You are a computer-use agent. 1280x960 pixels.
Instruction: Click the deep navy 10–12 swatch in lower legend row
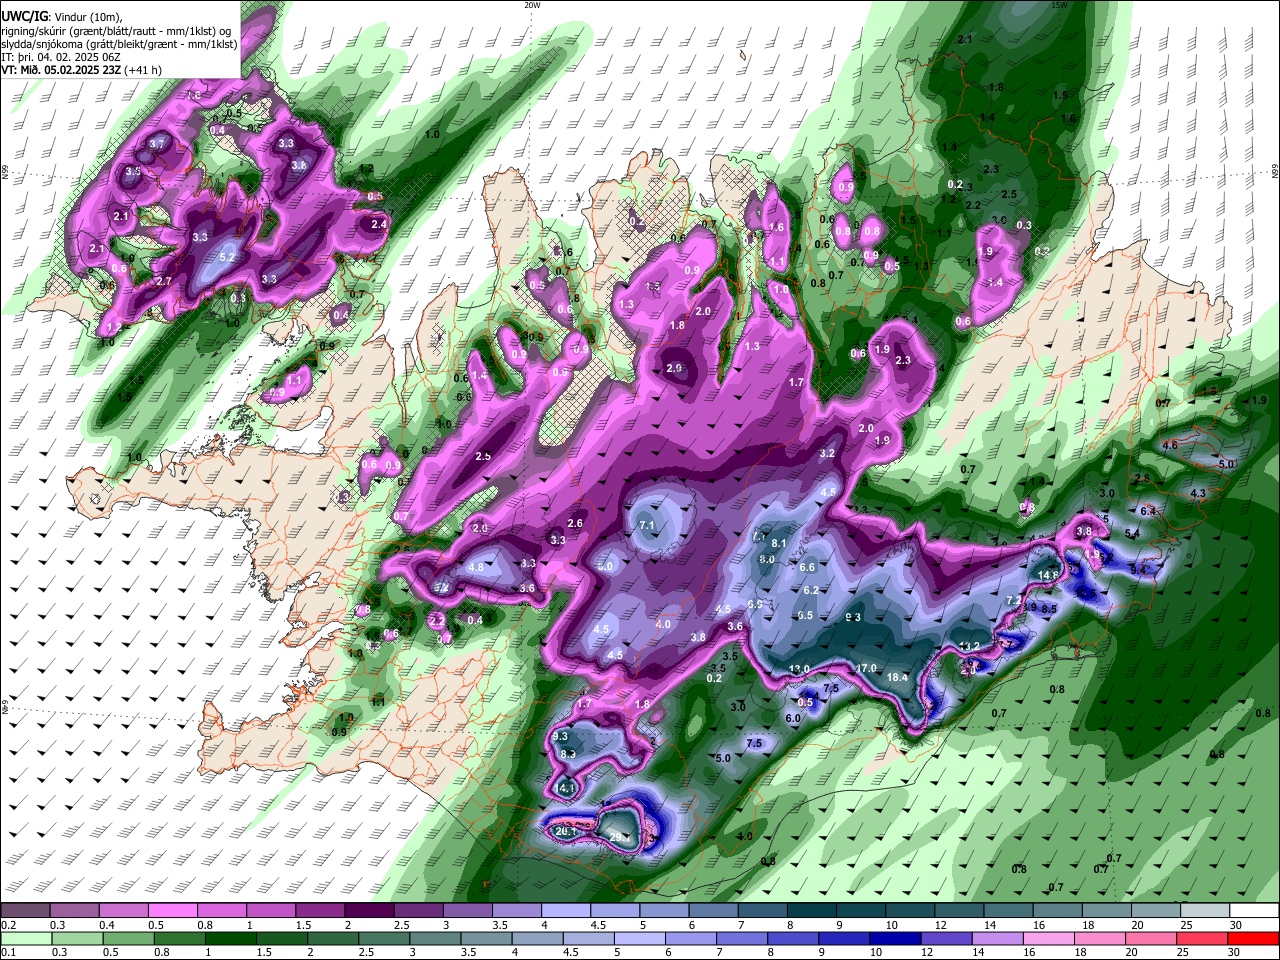pos(897,938)
